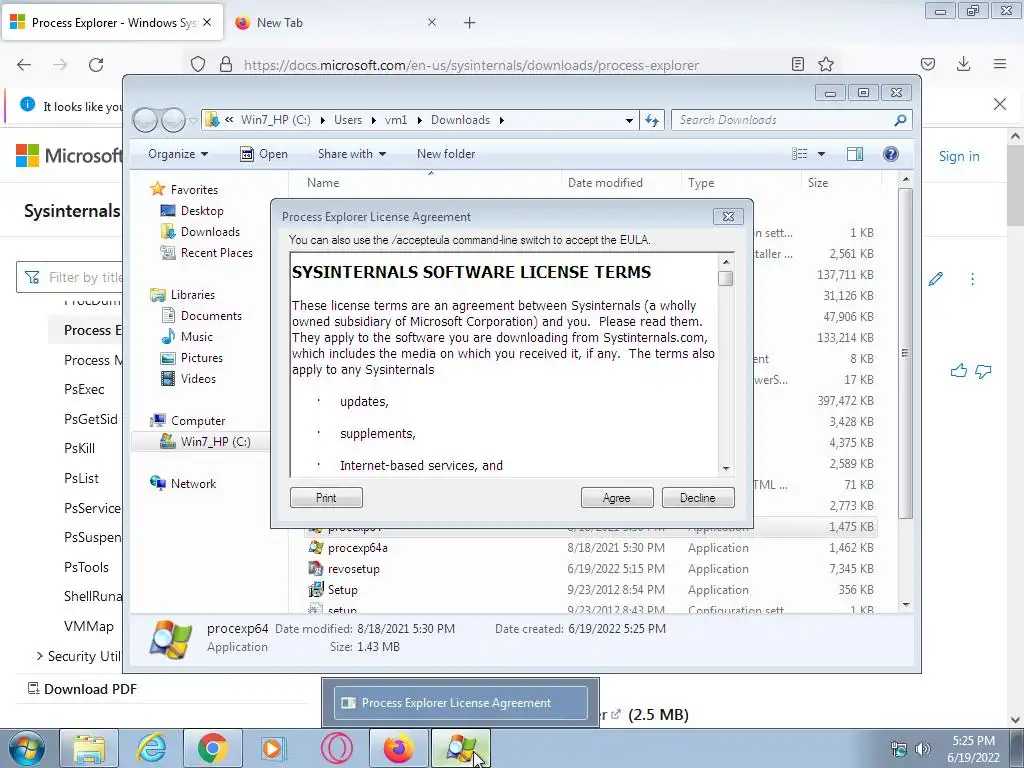Select Documents in the Explorer navigation pane

coord(211,315)
